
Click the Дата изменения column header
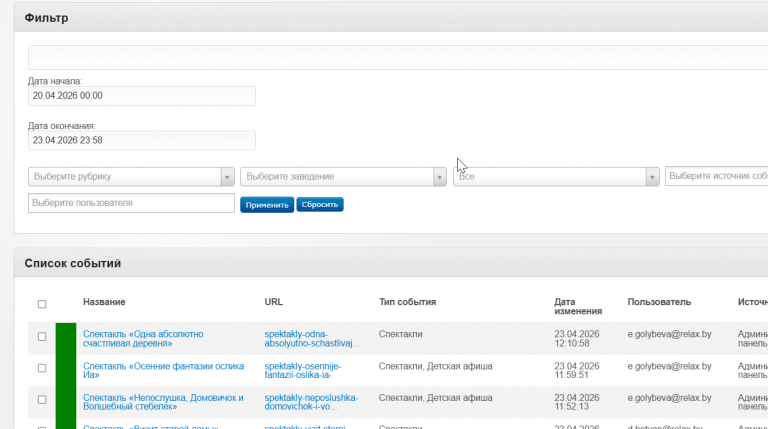click(578, 307)
